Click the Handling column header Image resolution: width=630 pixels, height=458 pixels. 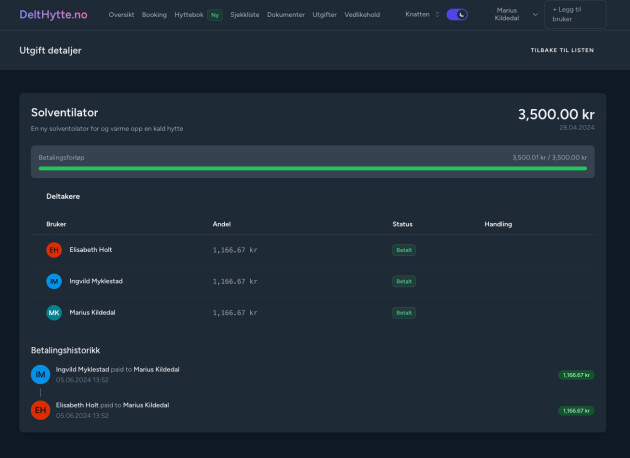point(498,224)
